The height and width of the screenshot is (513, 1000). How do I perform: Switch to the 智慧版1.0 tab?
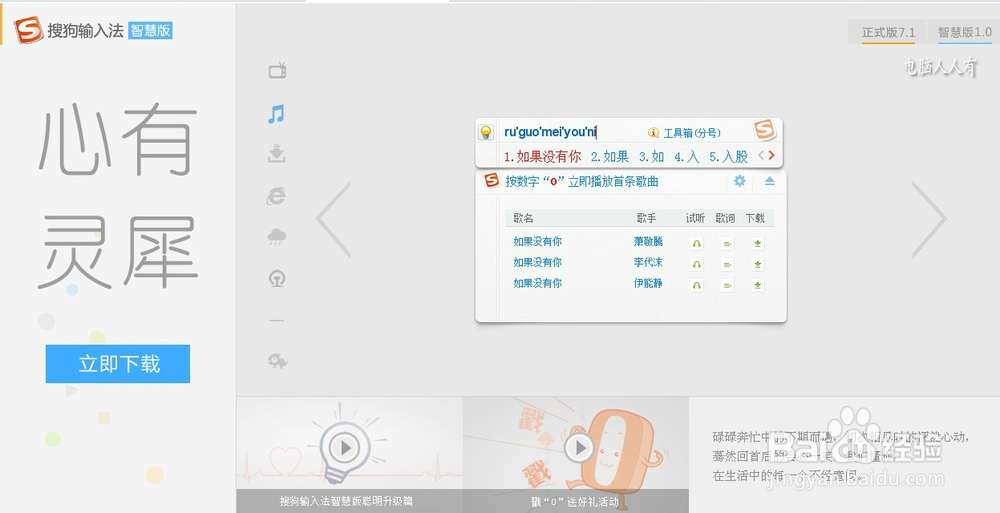(x=964, y=33)
